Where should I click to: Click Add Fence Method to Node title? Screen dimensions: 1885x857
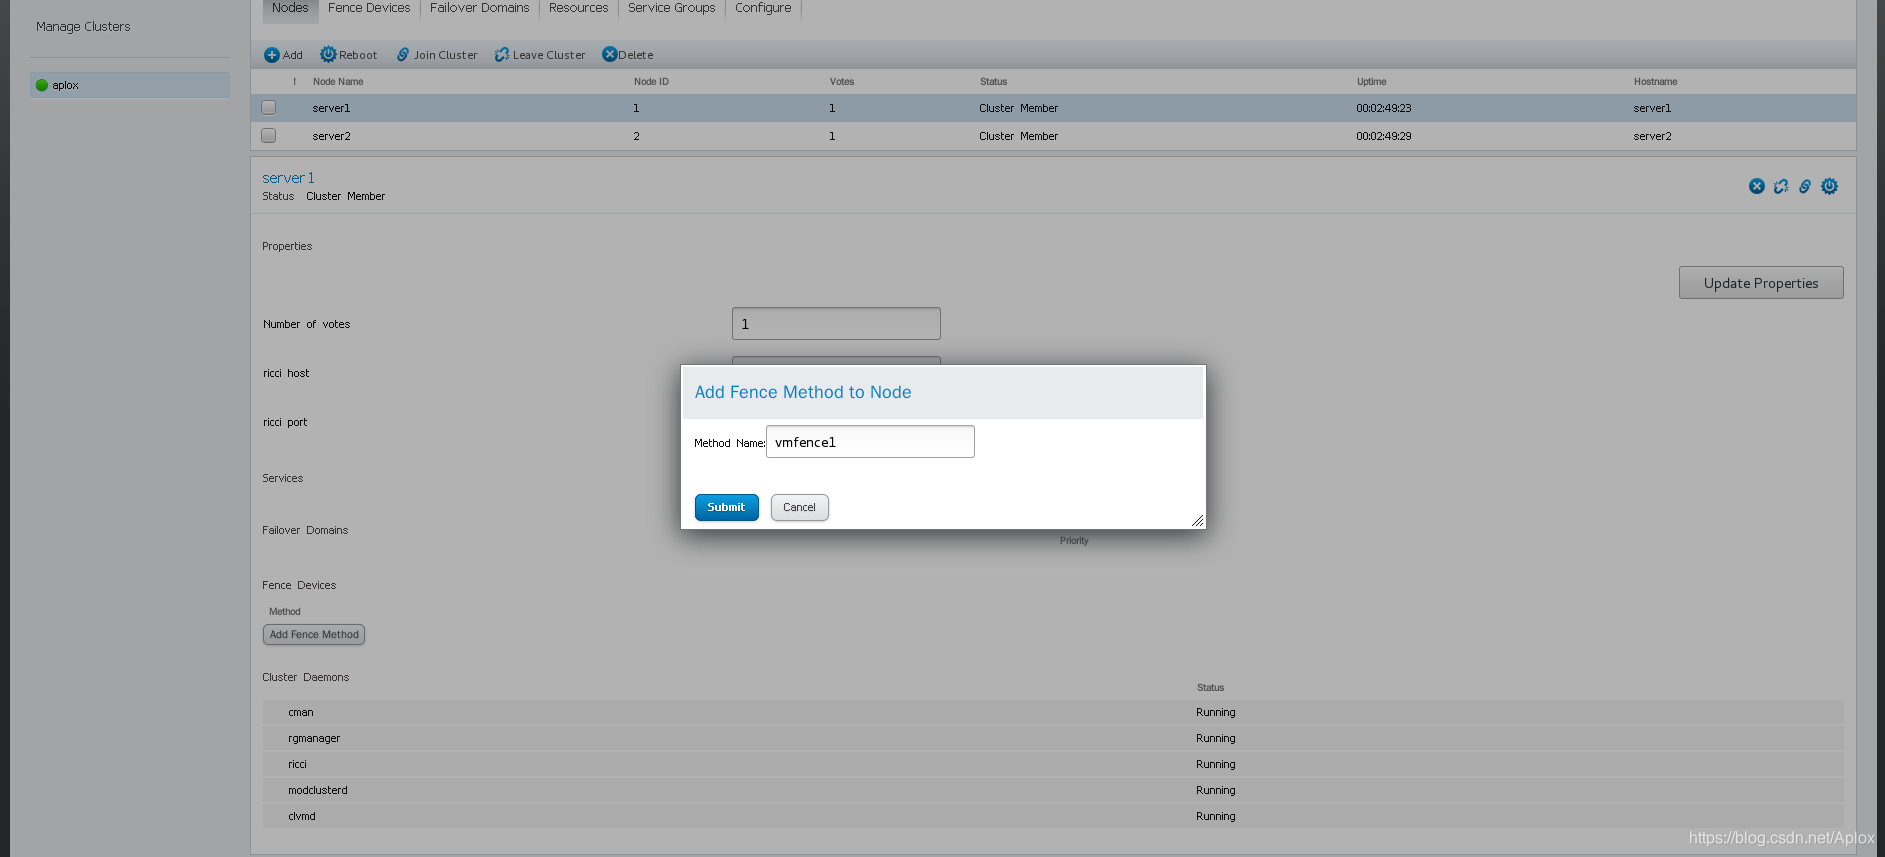[x=803, y=392]
